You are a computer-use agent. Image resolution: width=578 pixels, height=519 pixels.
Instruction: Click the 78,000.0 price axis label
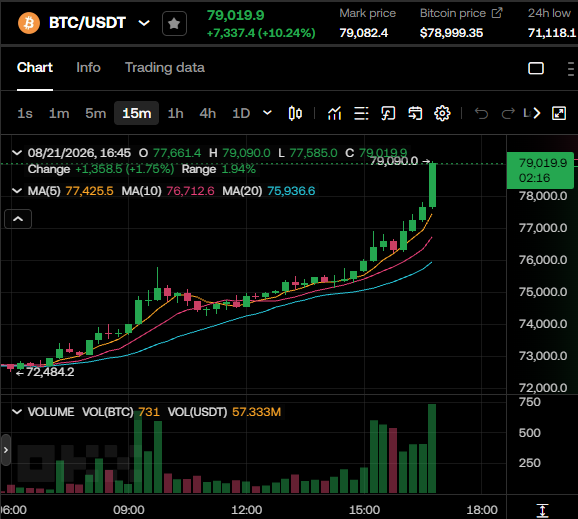[x=543, y=196]
